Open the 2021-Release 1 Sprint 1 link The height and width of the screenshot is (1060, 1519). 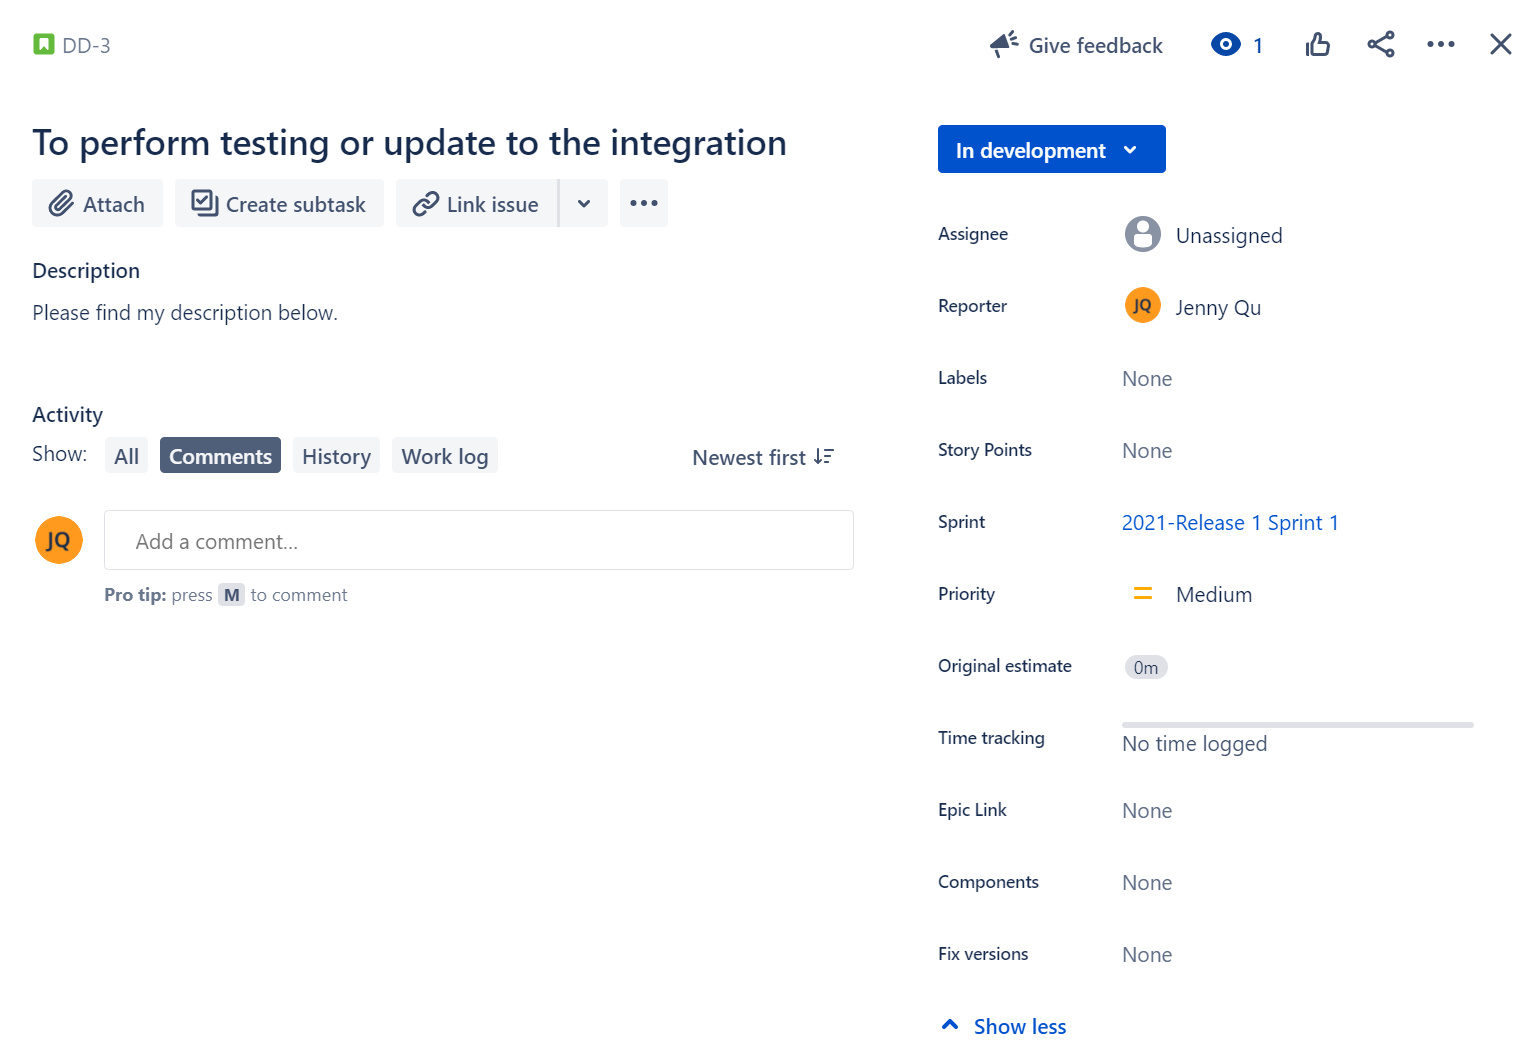1231,522
